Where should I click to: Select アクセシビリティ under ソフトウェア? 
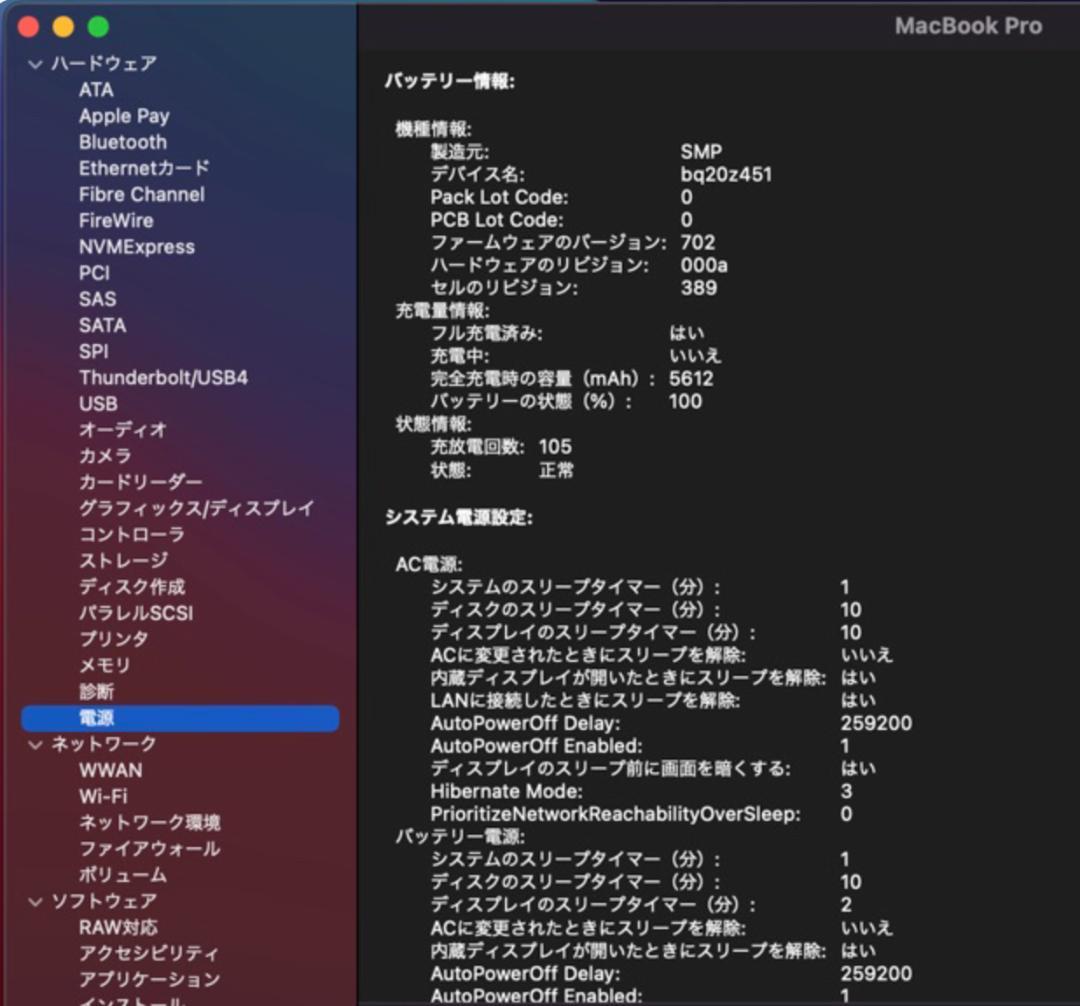143,953
